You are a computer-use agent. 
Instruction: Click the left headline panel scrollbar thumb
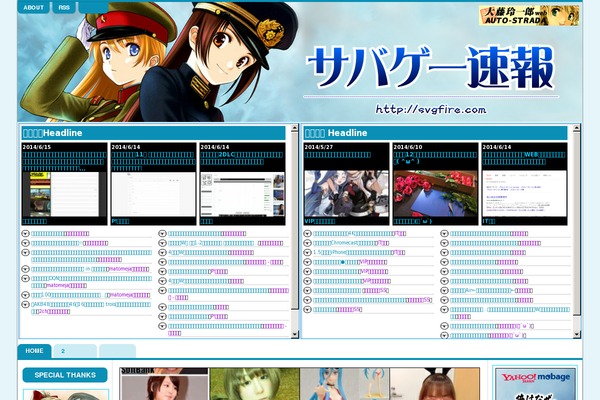point(294,220)
